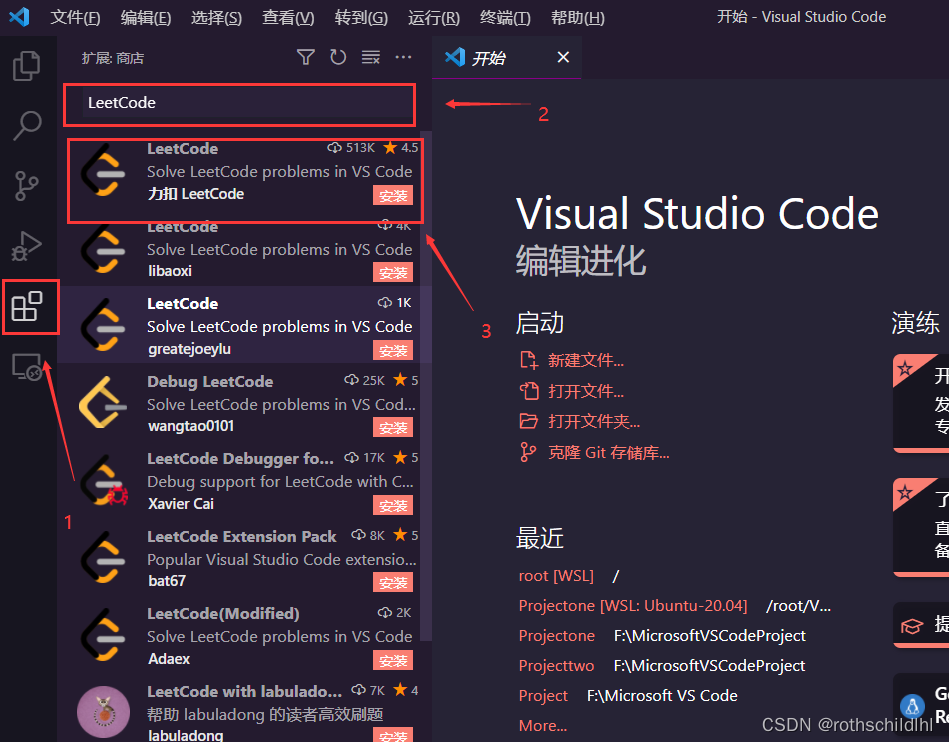Open the 帮助(H) menu

578,18
